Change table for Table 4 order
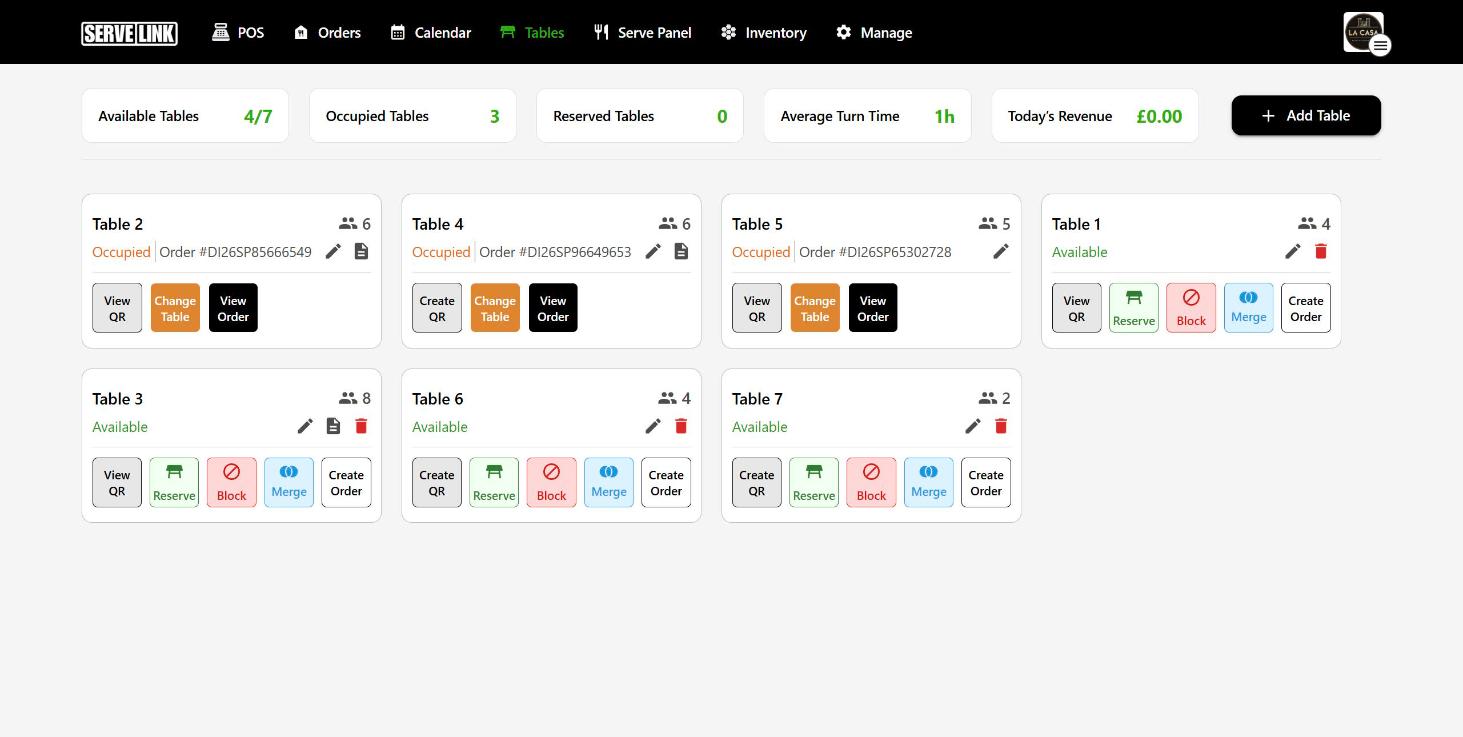 point(495,308)
